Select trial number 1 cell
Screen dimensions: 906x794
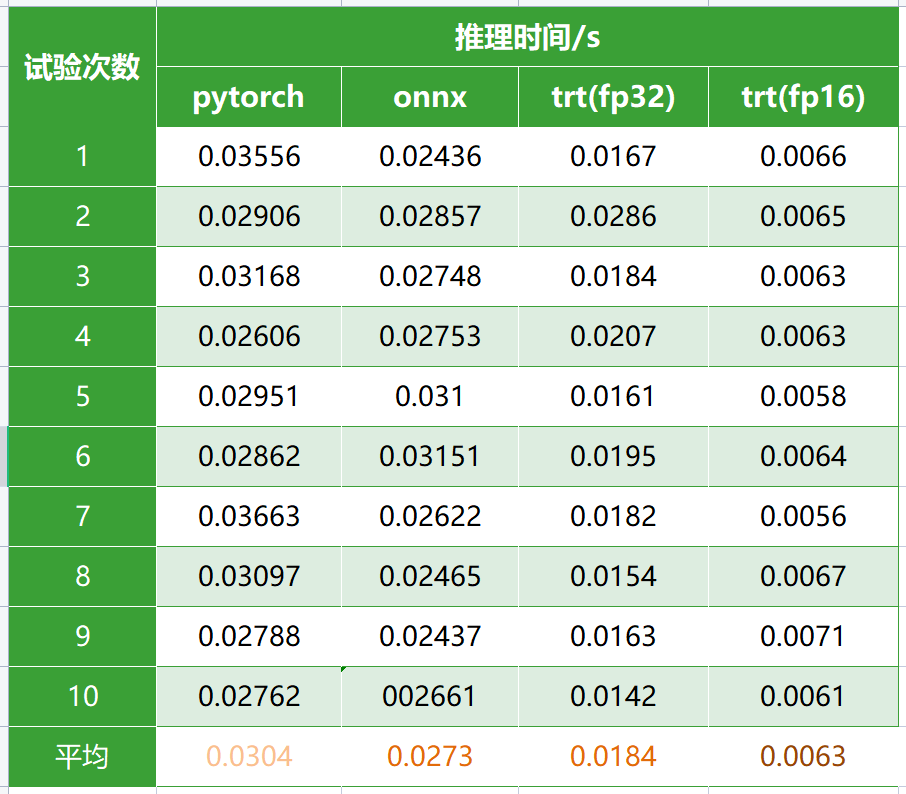(x=82, y=157)
